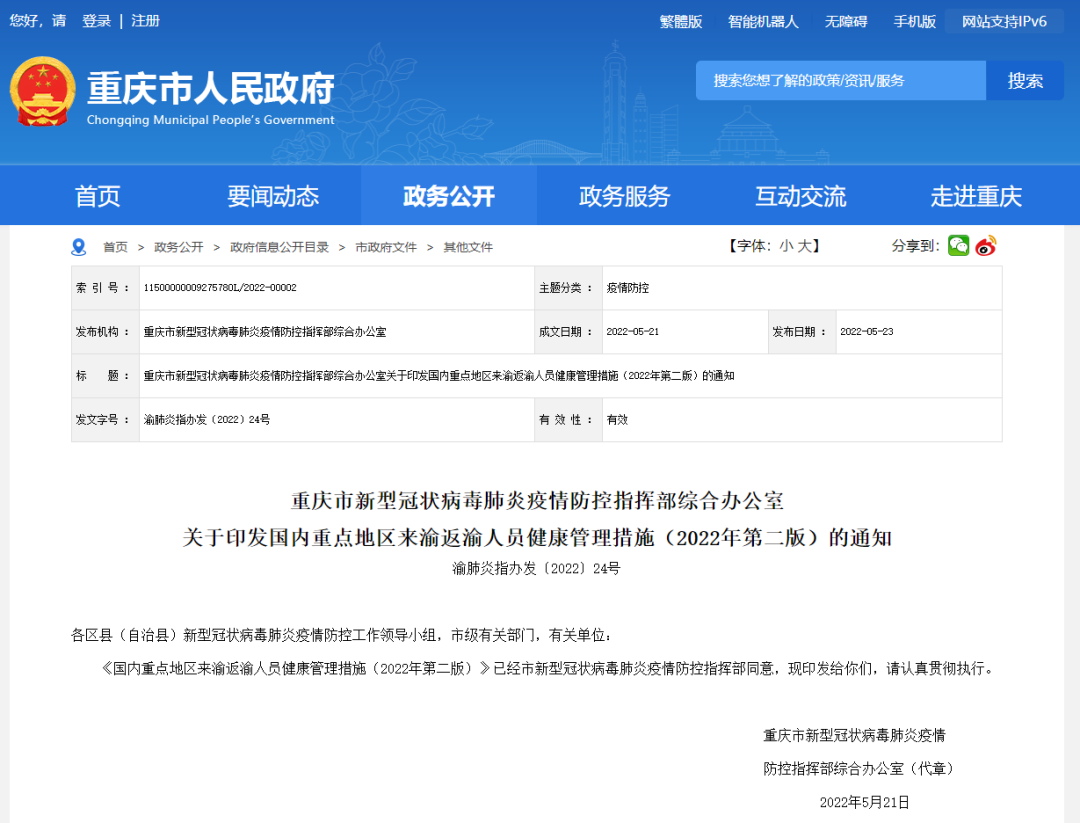
Task: Click document number 渝肺炎指办发〔2022〕24号 in table
Action: coord(207,420)
